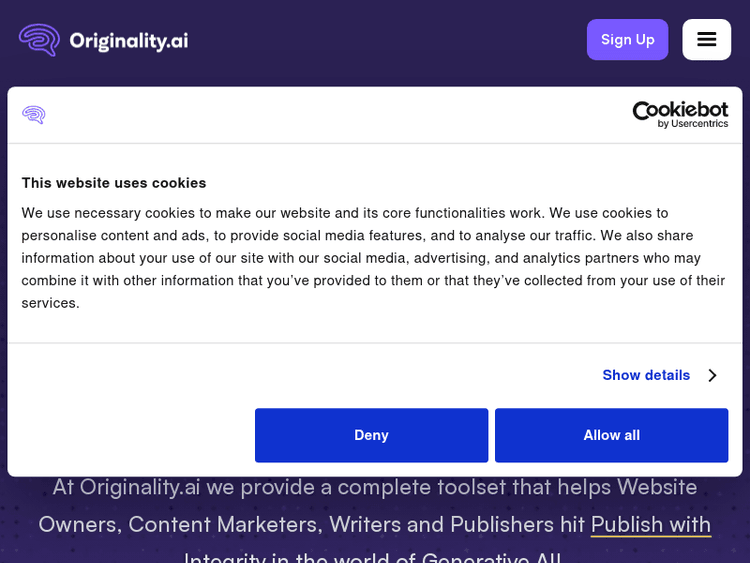This screenshot has height=563, width=750.
Task: Click the line starting "We use necessary cookies"
Action: [x=345, y=213]
